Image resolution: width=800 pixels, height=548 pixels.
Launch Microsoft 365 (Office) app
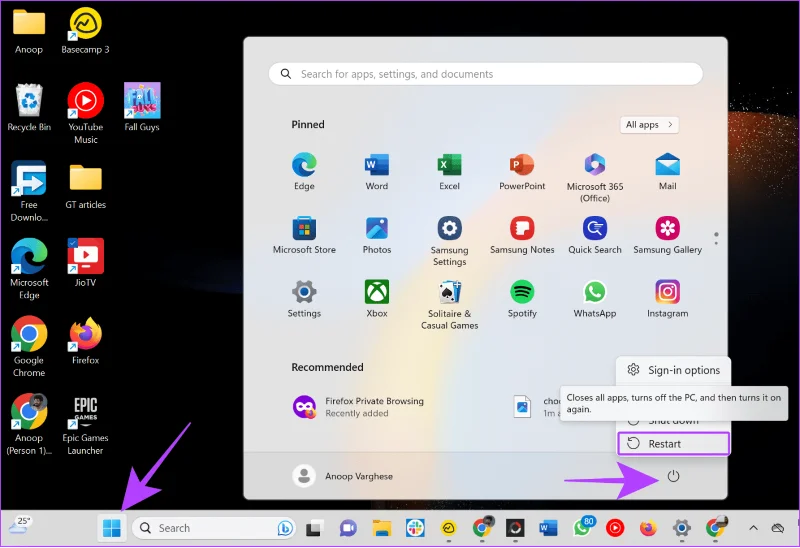[595, 178]
